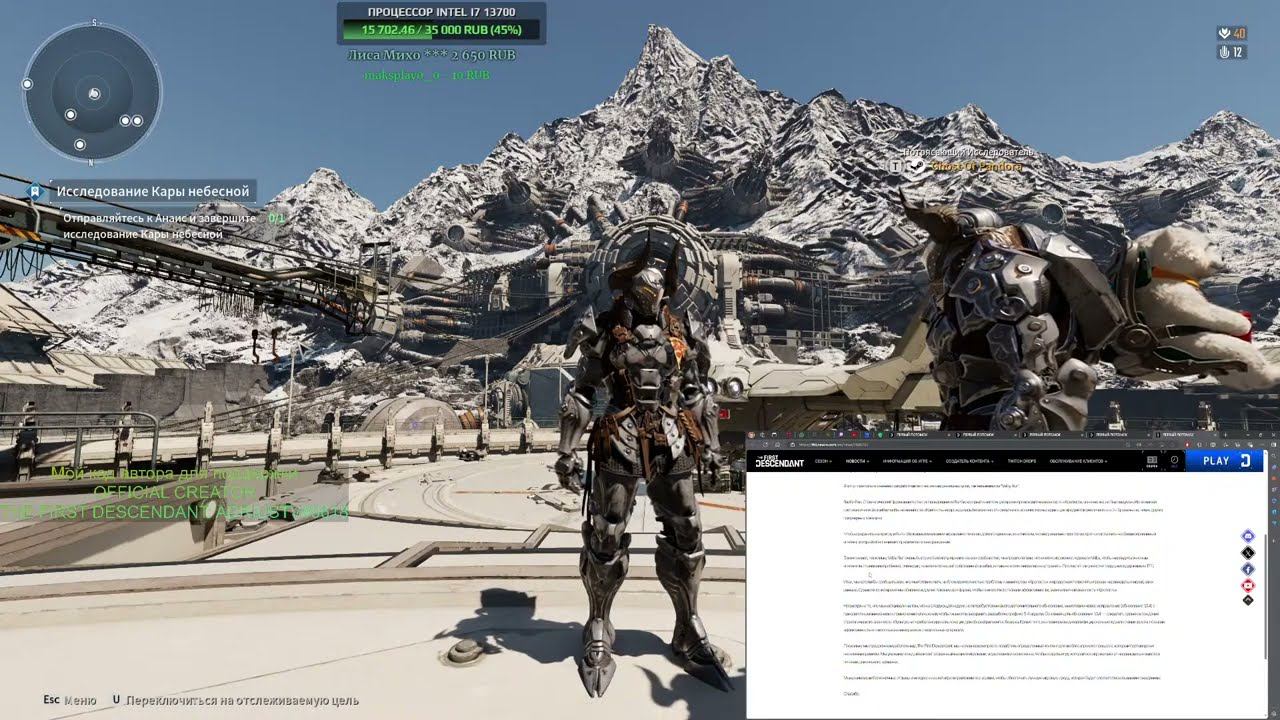Click the quest objective text about Анаис
The height and width of the screenshot is (720, 1280).
click(159, 226)
